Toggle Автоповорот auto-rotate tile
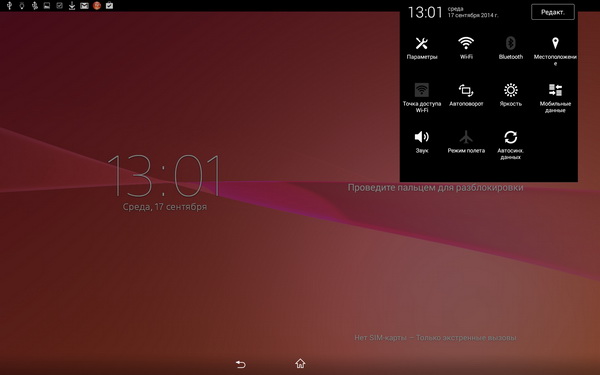600x375 pixels. coord(466,95)
